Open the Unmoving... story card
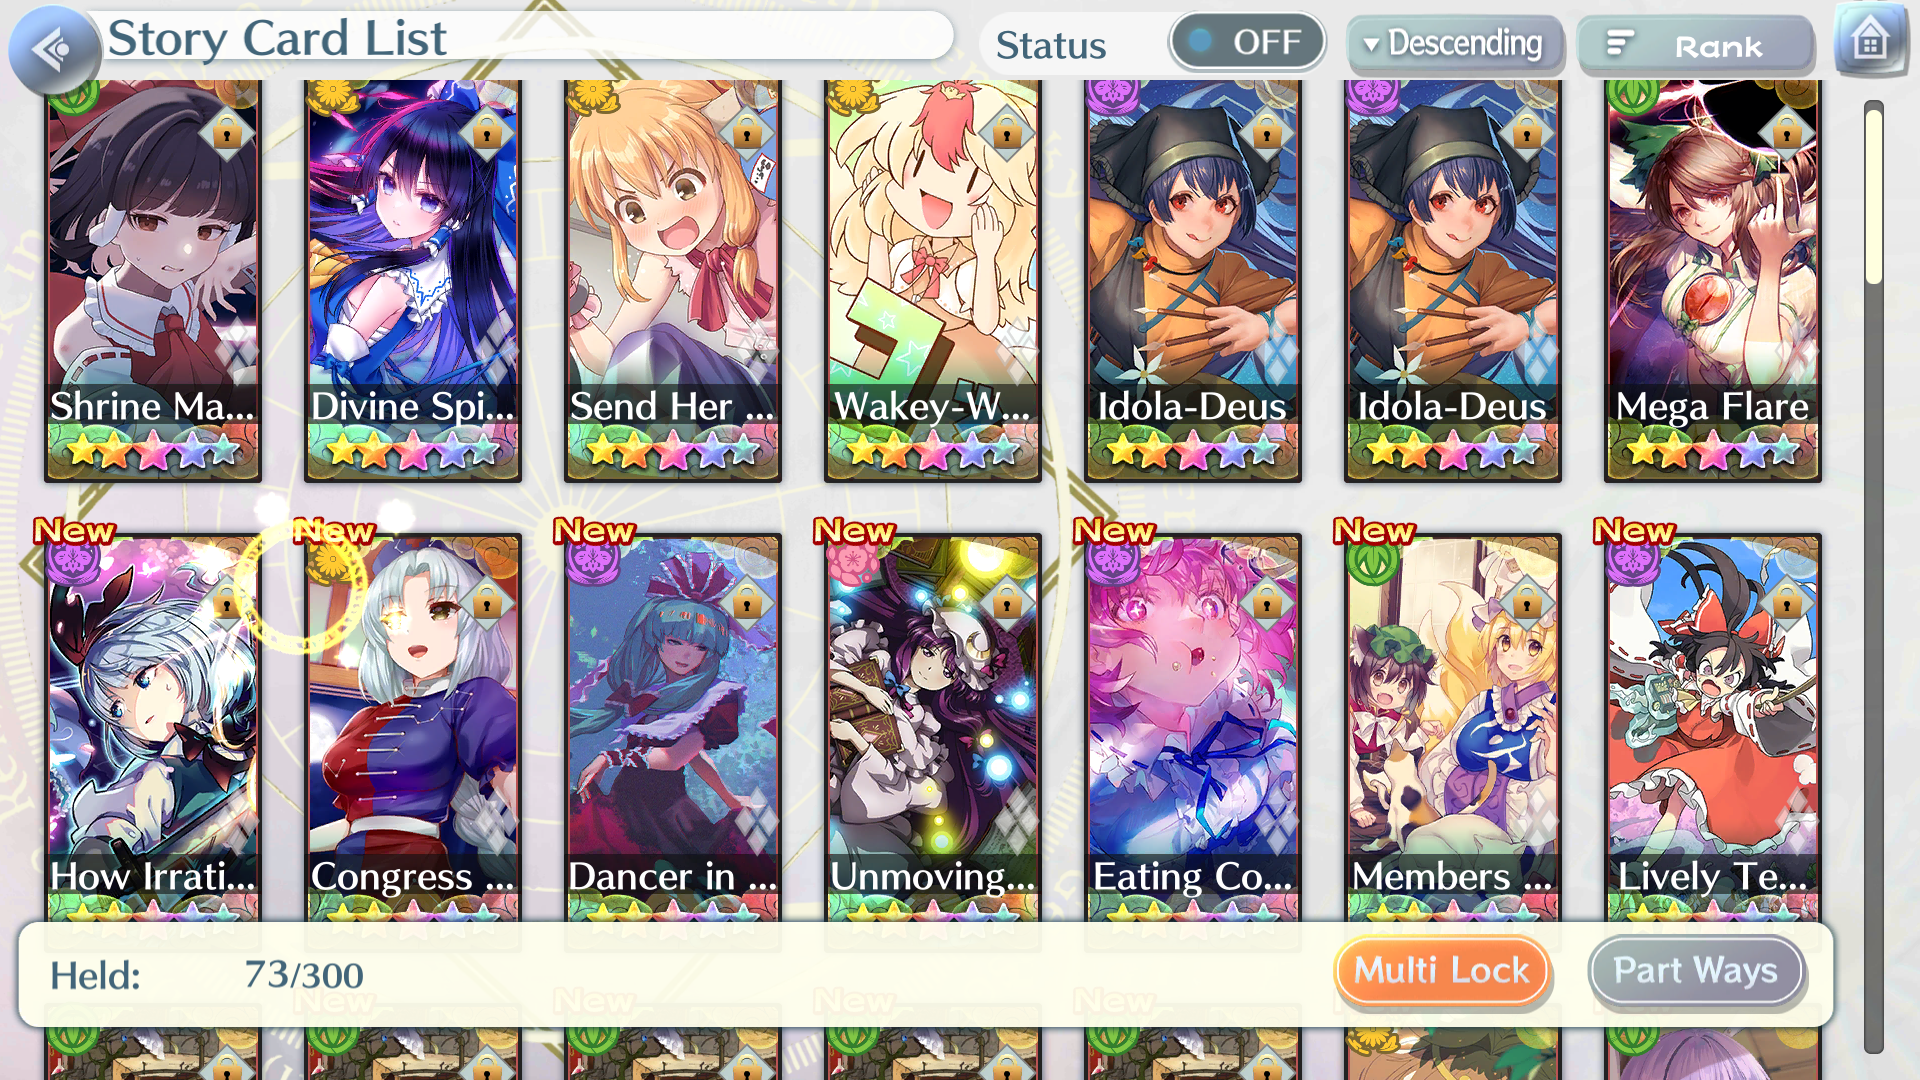This screenshot has height=1080, width=1920. click(x=933, y=728)
